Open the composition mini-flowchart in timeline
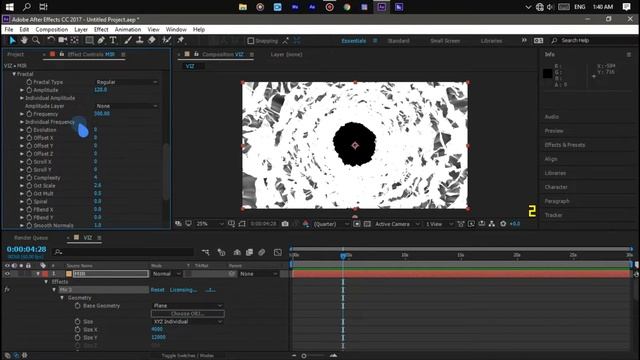Screen dimensions: 640x360 tap(206, 252)
